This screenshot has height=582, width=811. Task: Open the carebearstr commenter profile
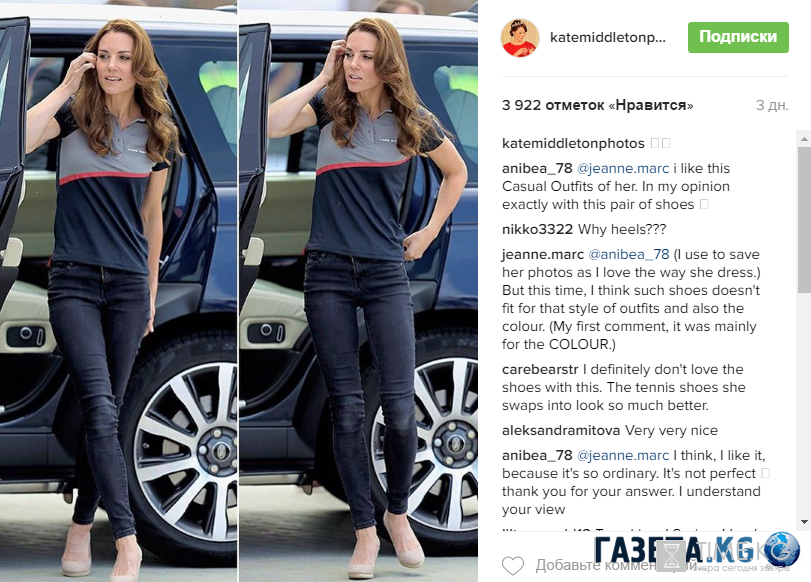pos(540,369)
